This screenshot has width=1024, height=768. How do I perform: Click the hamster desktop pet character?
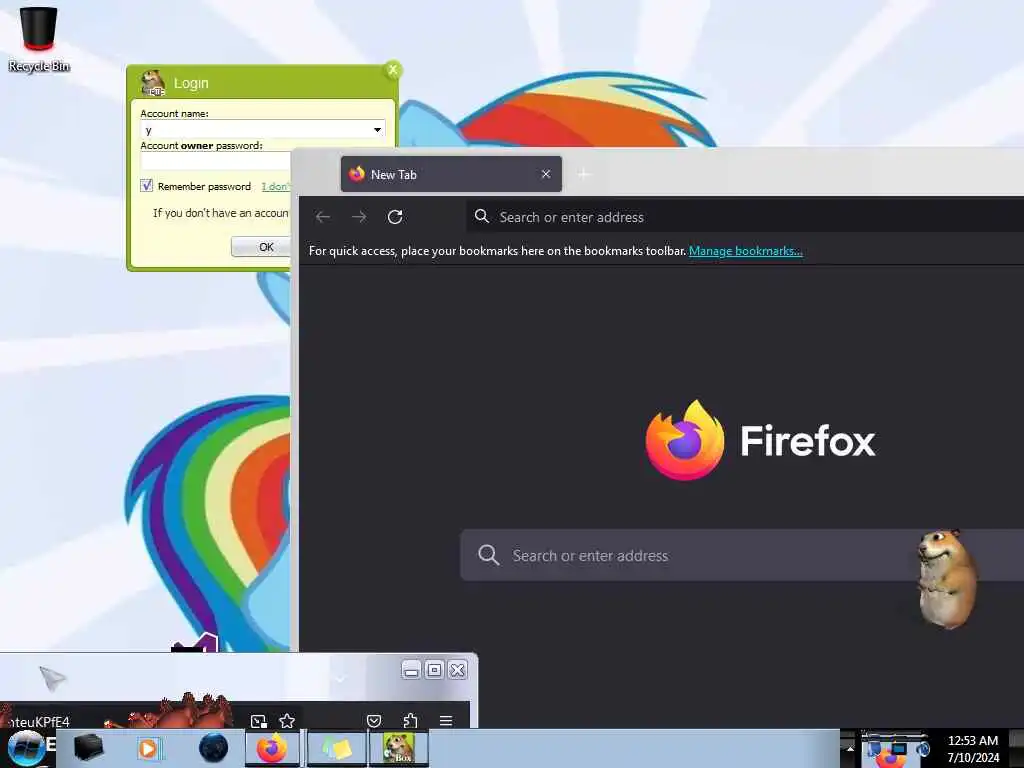[x=947, y=579]
